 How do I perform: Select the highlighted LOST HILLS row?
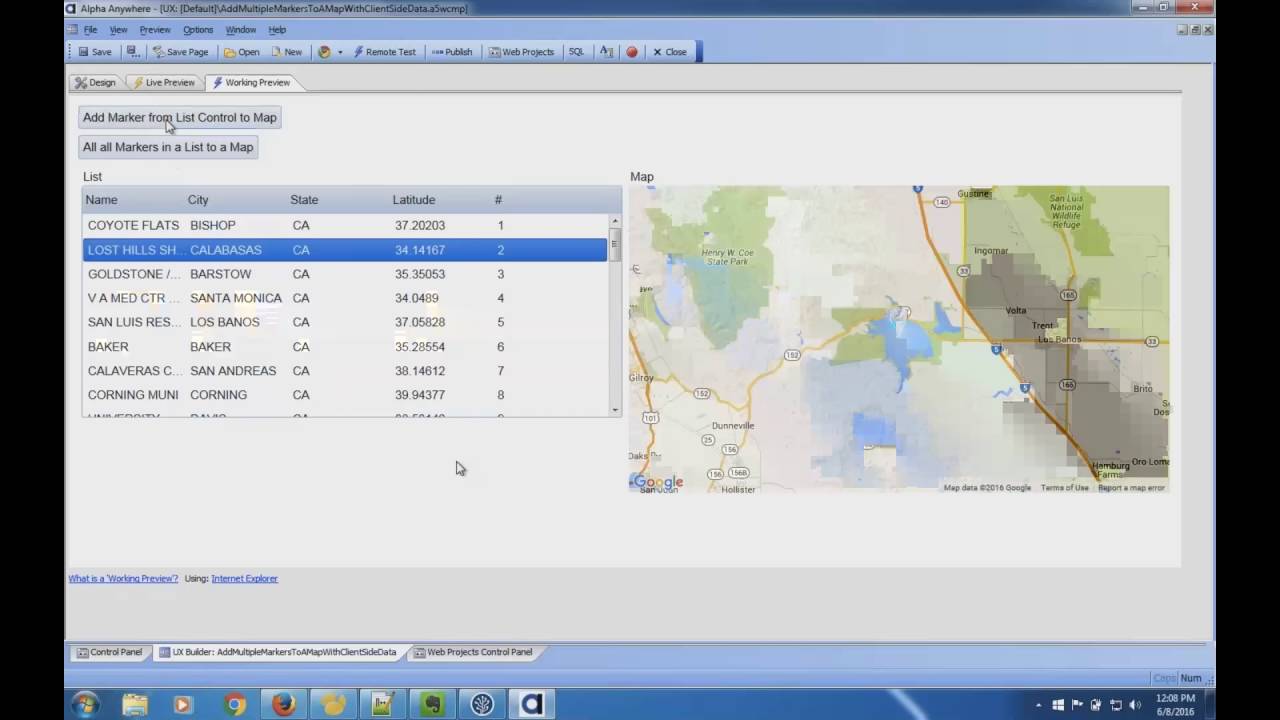point(345,250)
